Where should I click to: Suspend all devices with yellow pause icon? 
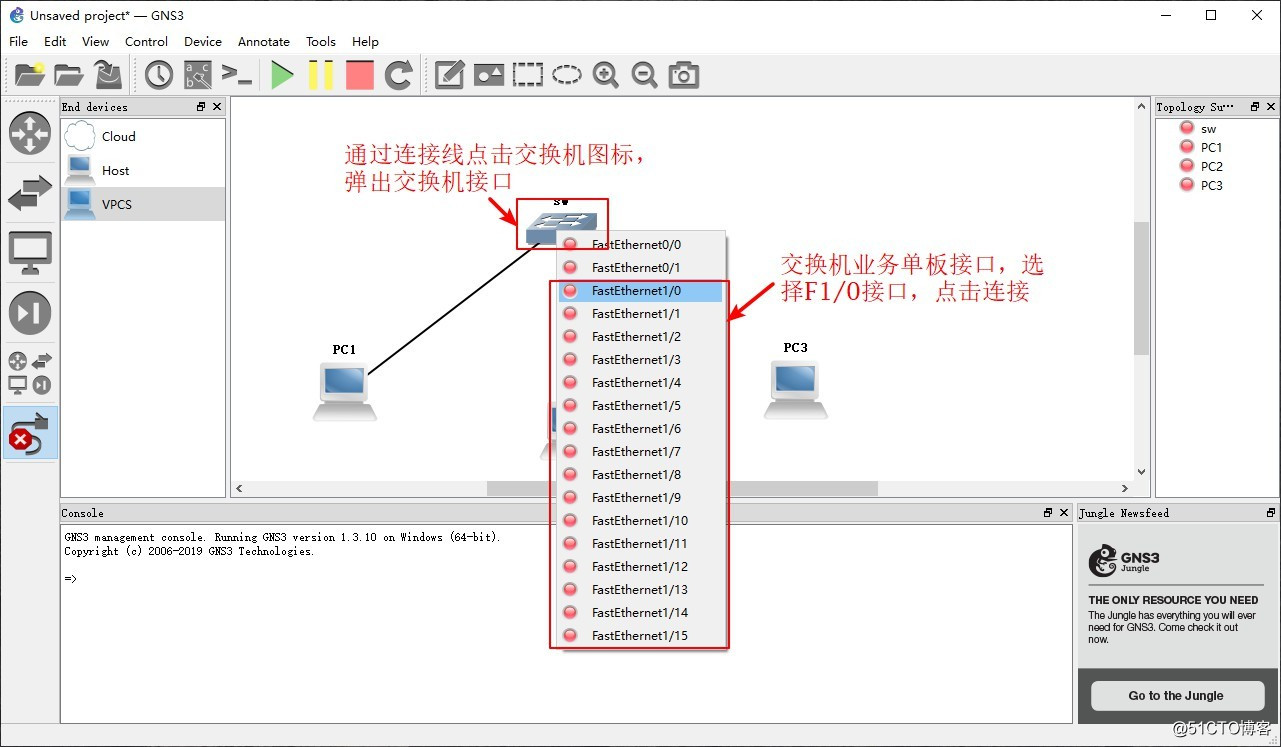pos(321,74)
